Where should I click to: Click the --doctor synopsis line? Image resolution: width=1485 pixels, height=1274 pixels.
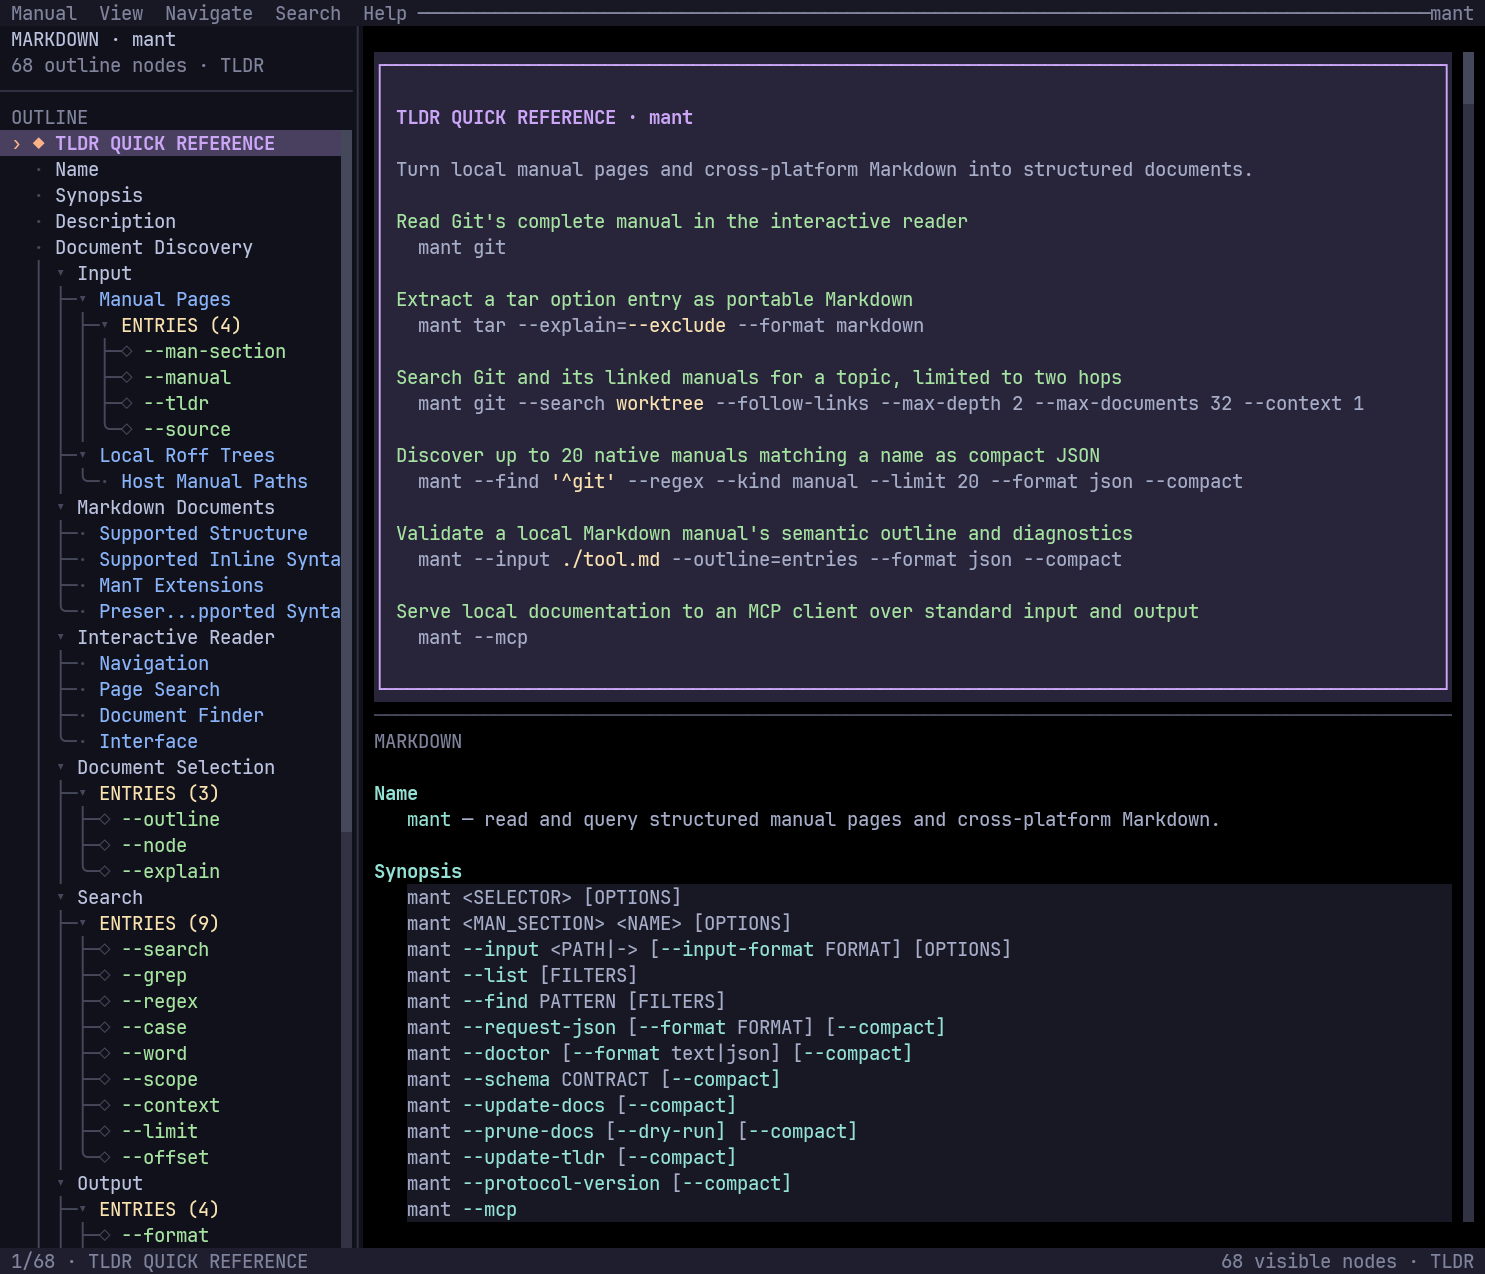pos(660,1053)
